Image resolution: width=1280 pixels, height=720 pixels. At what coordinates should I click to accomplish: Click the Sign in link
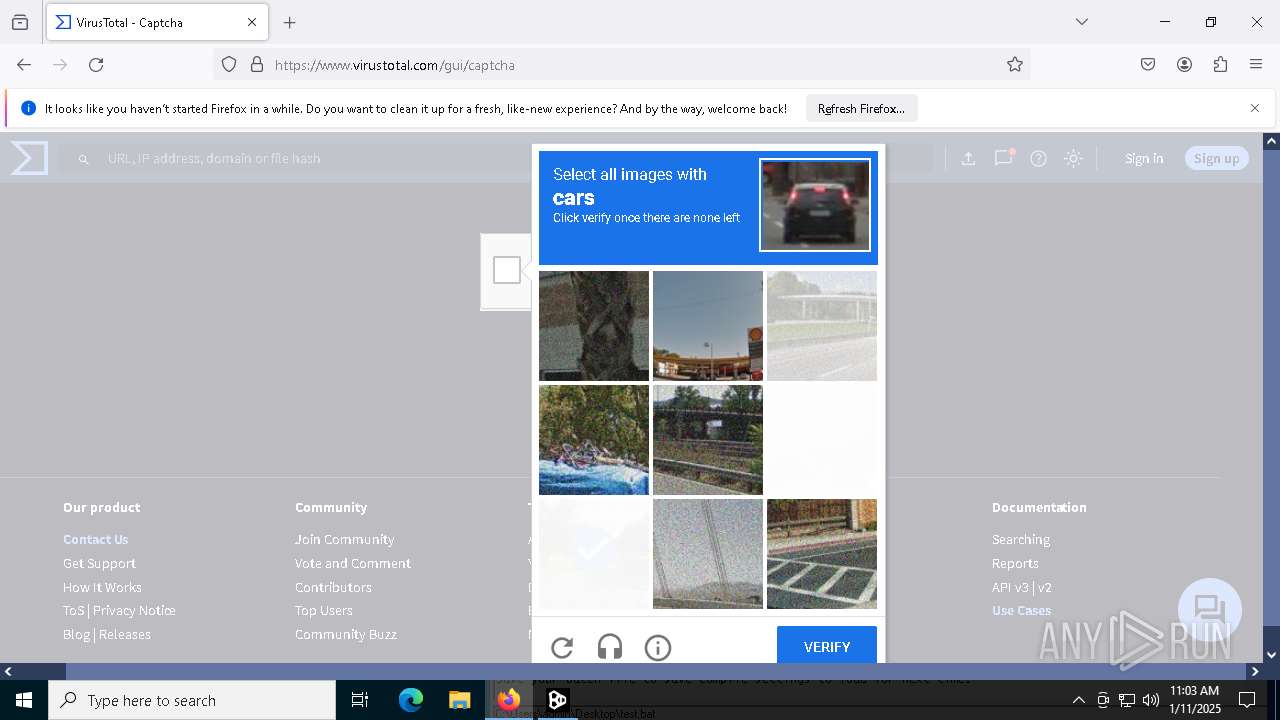click(1144, 158)
